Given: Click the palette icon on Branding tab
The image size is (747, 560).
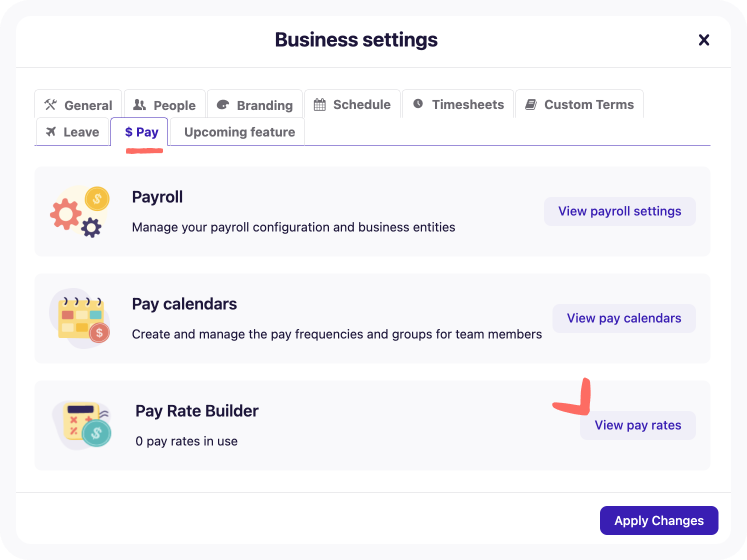Looking at the screenshot, I should pos(223,105).
